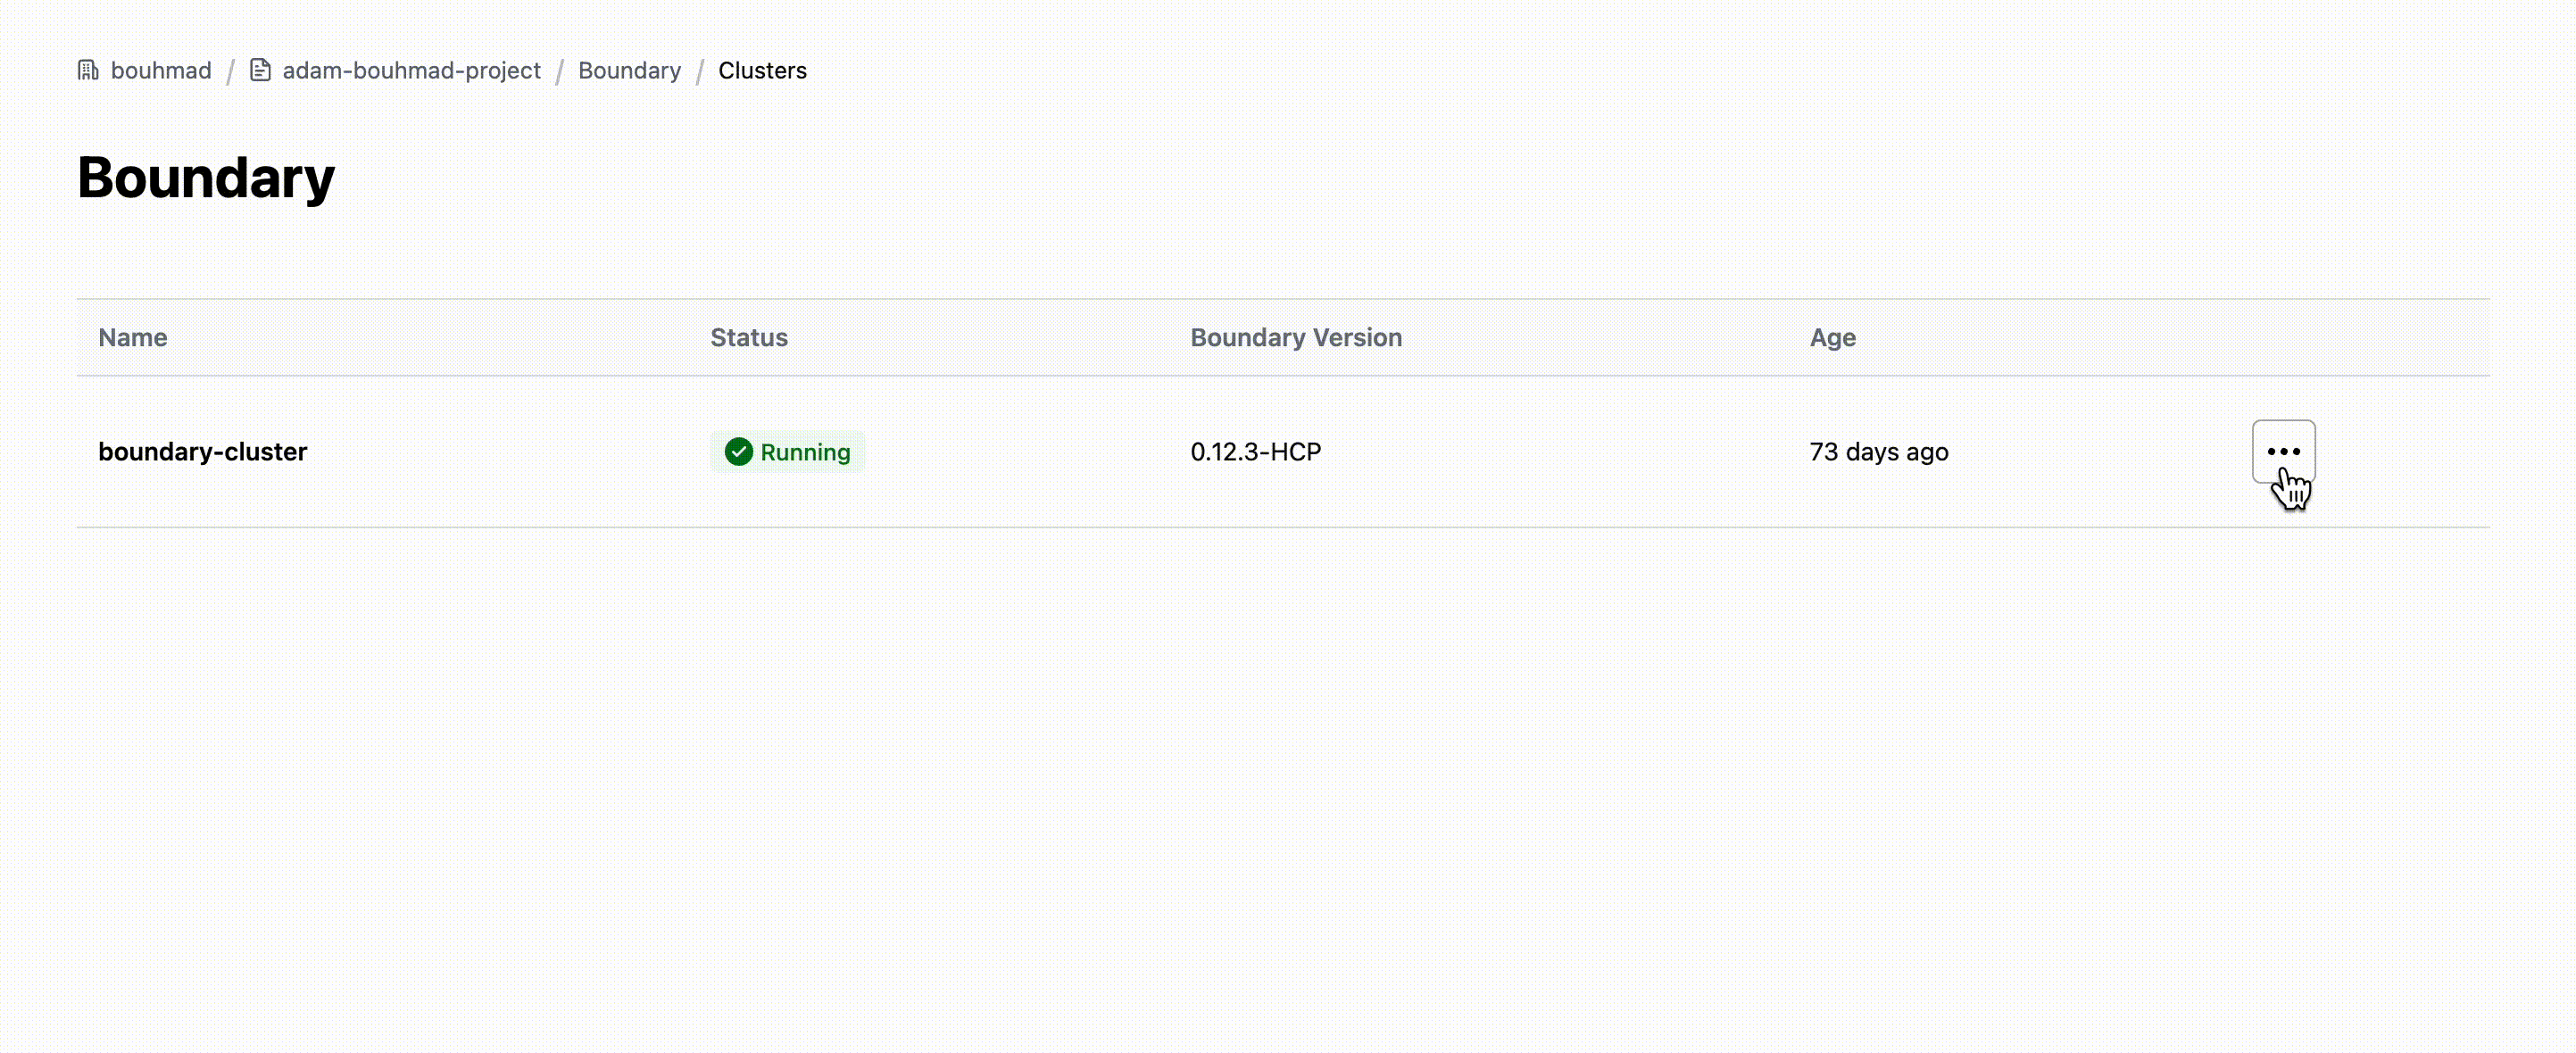The image size is (2576, 1053).
Task: Navigate to the Boundary breadcrumb link
Action: tap(629, 71)
